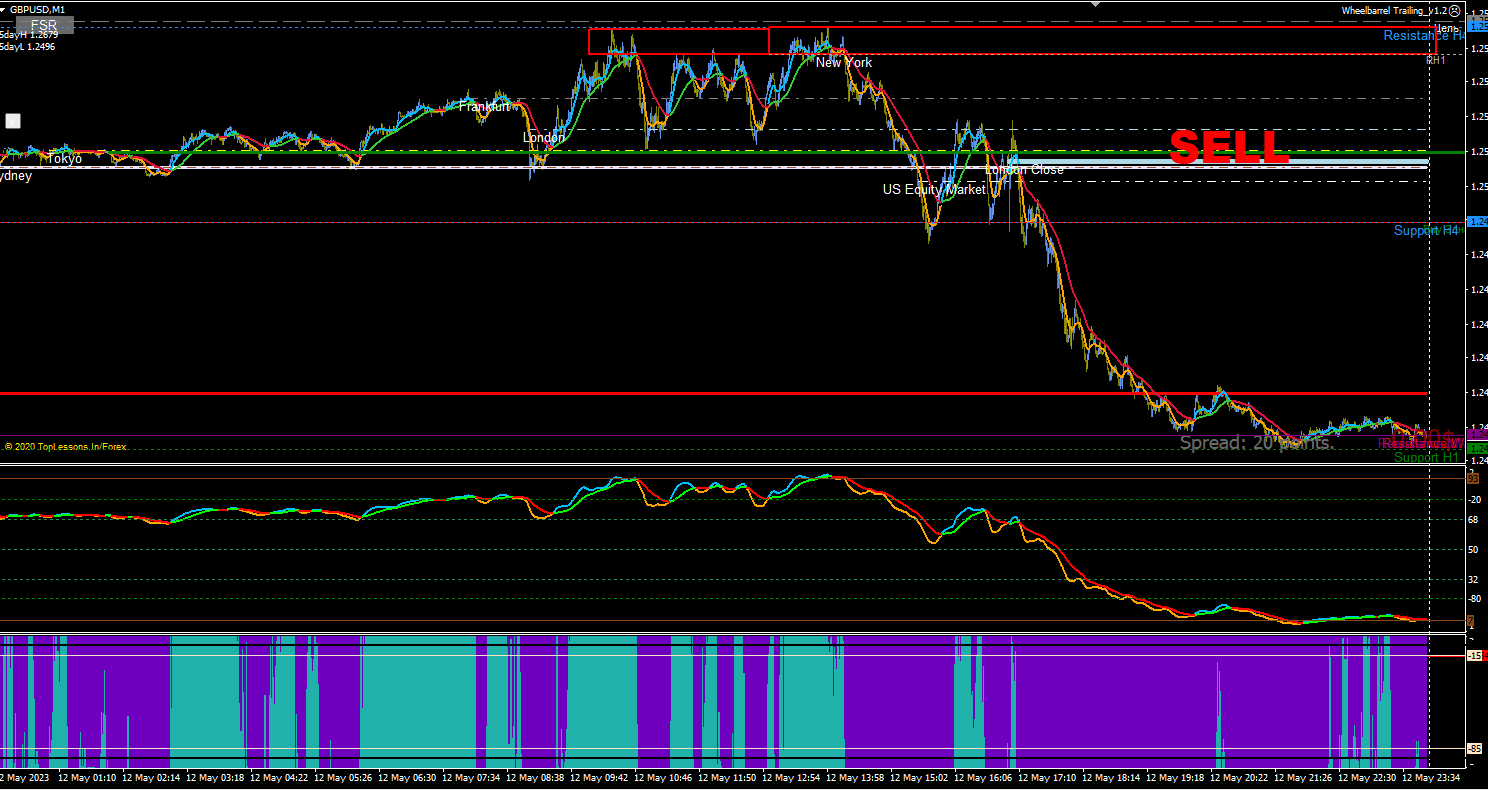1488x790 pixels.
Task: Click the 12 May 23:34 time label
Action: pyautogui.click(x=1431, y=777)
